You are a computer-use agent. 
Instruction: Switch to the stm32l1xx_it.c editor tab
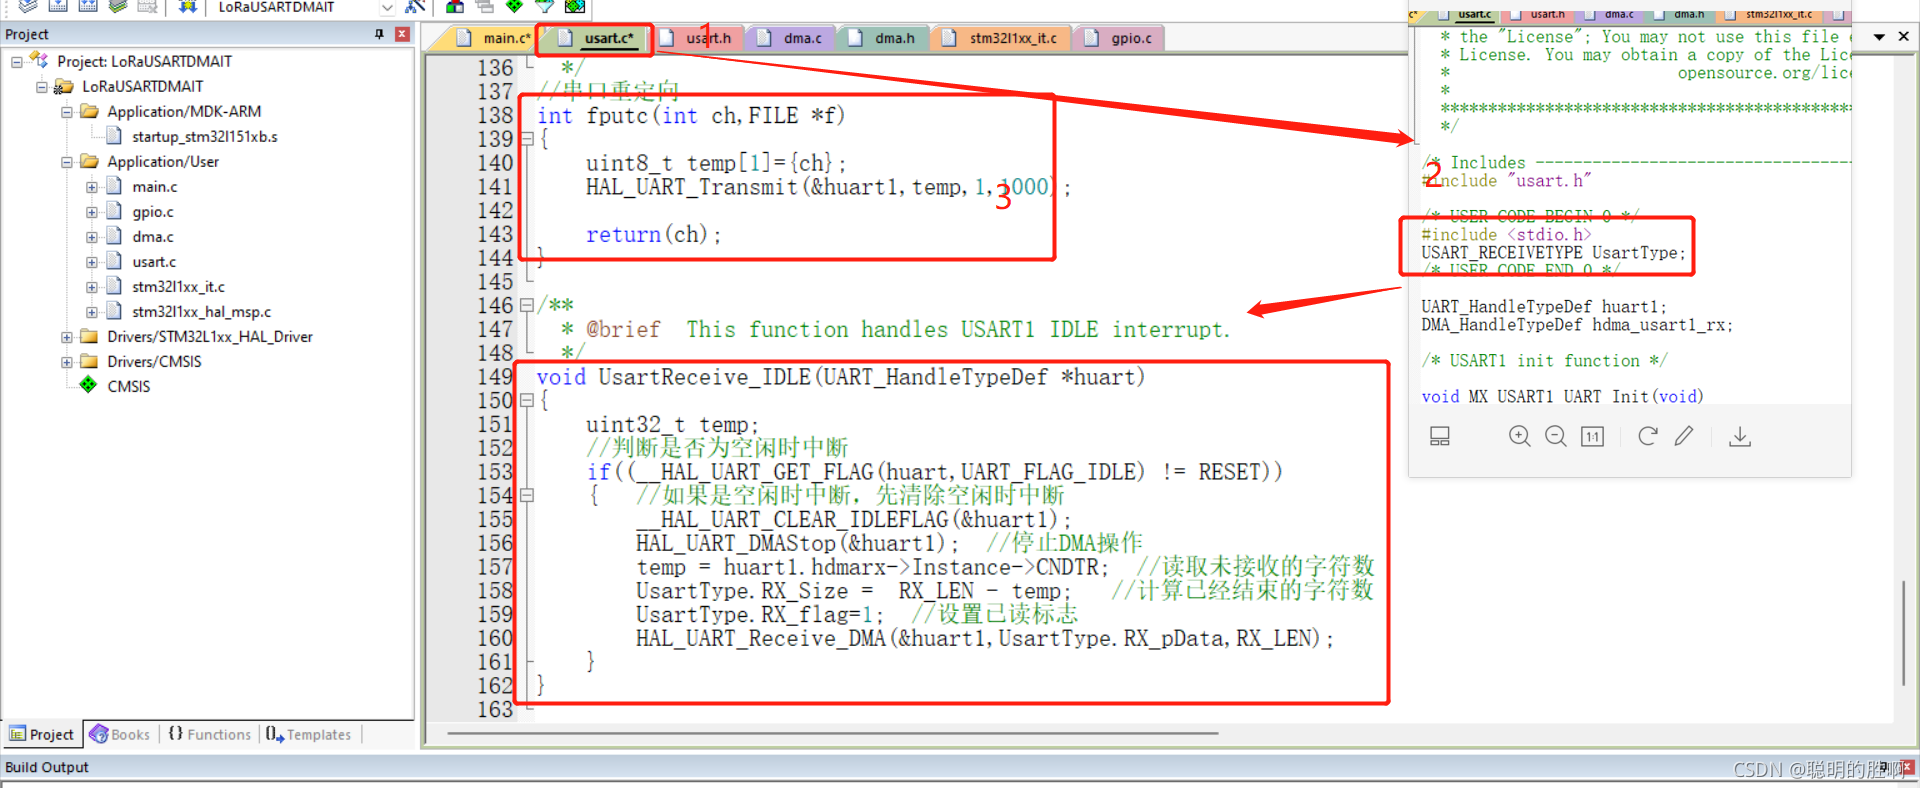pos(1000,38)
